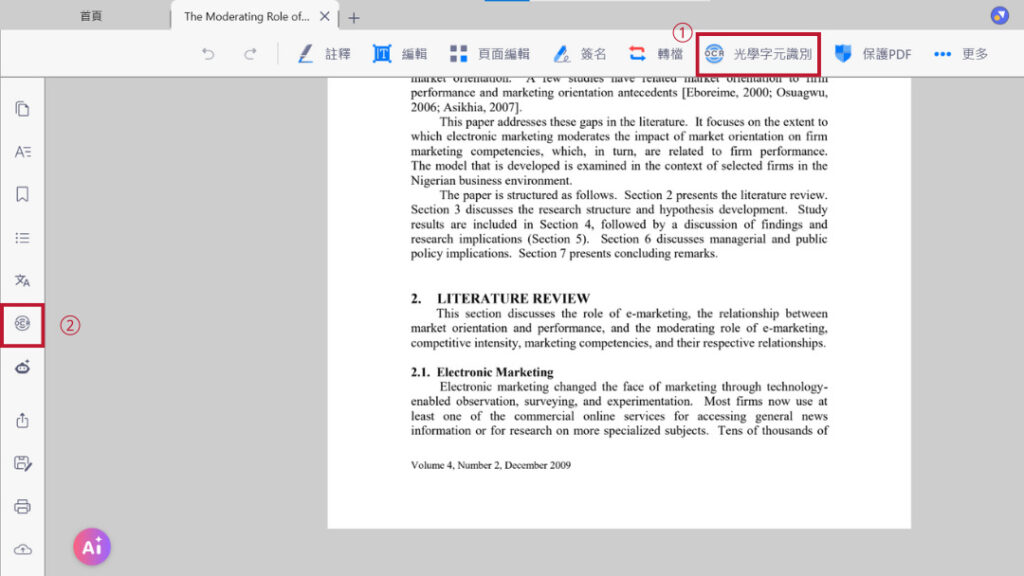The image size is (1024, 576).
Task: Expand the 更多 more options menu
Action: tap(961, 54)
